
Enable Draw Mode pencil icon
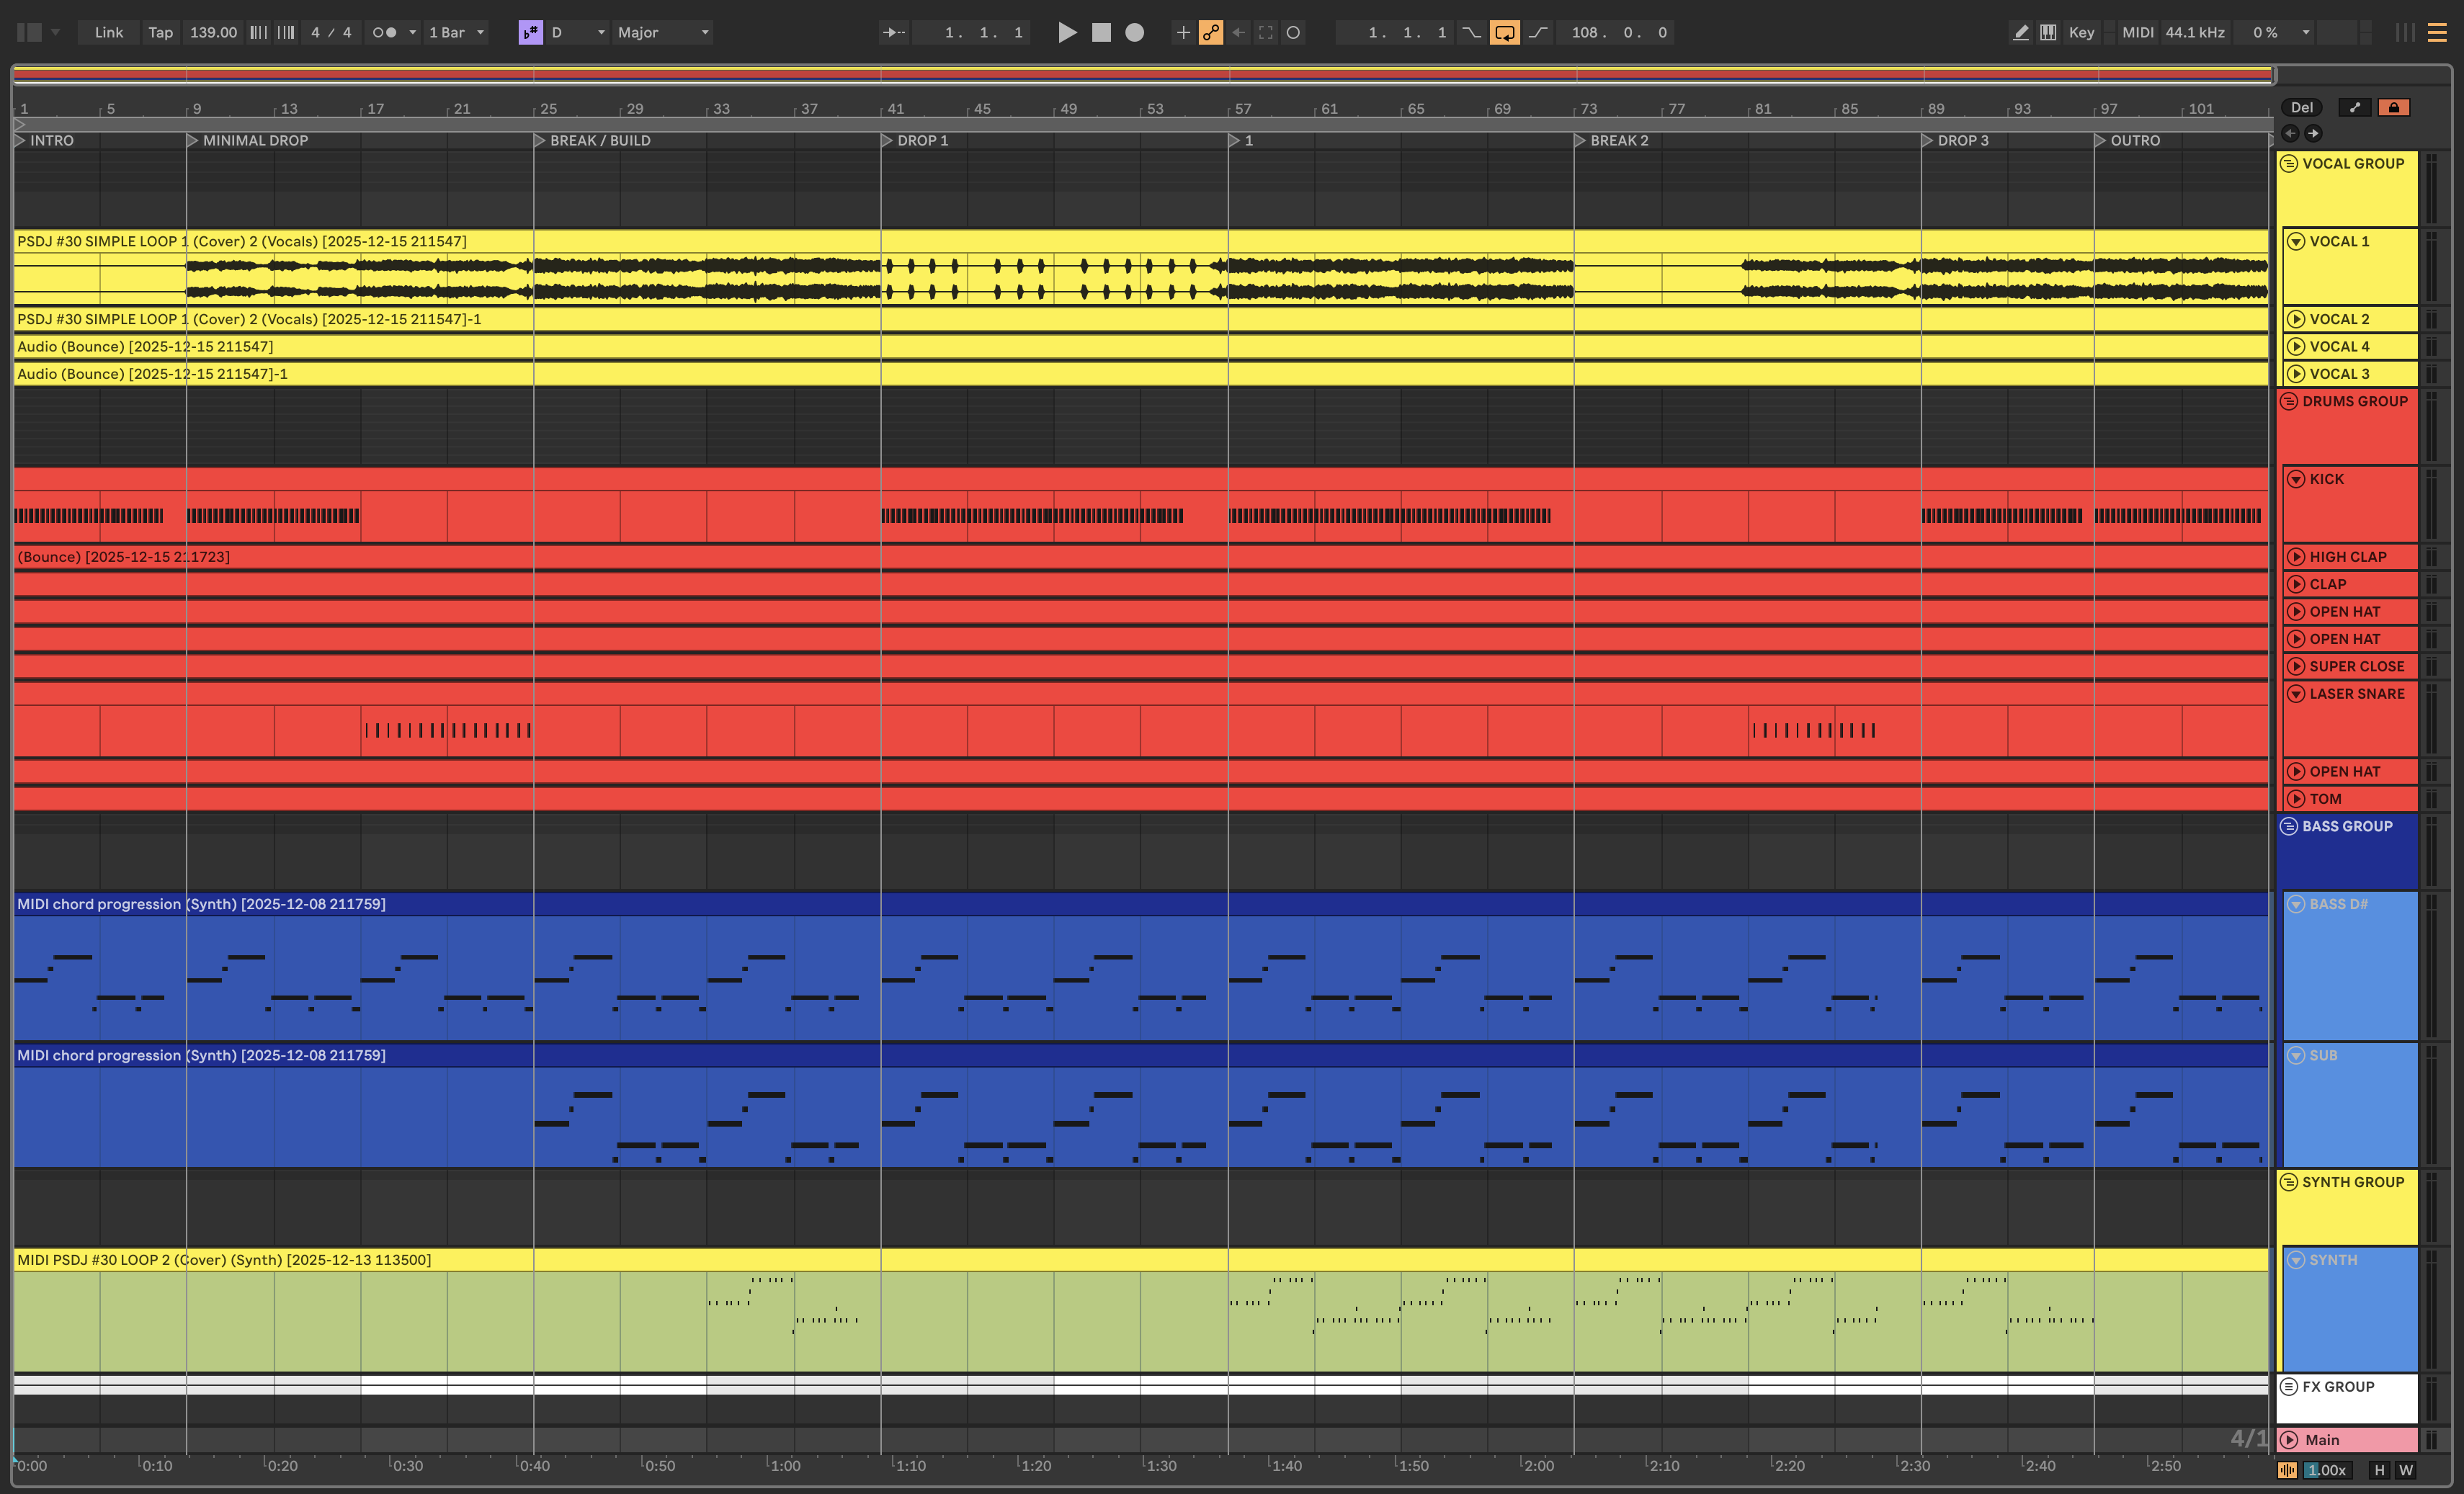click(2020, 32)
